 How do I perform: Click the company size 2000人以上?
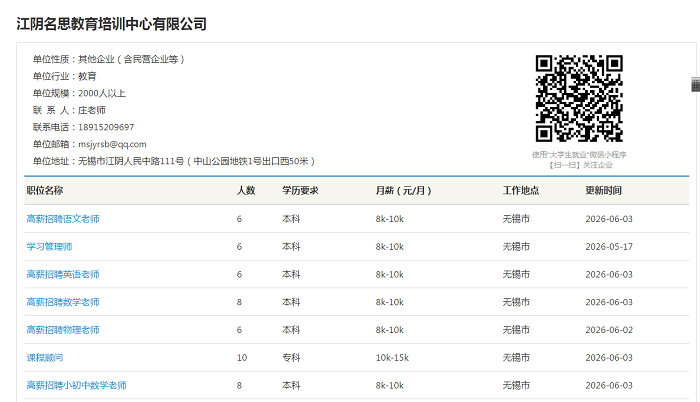pos(102,93)
